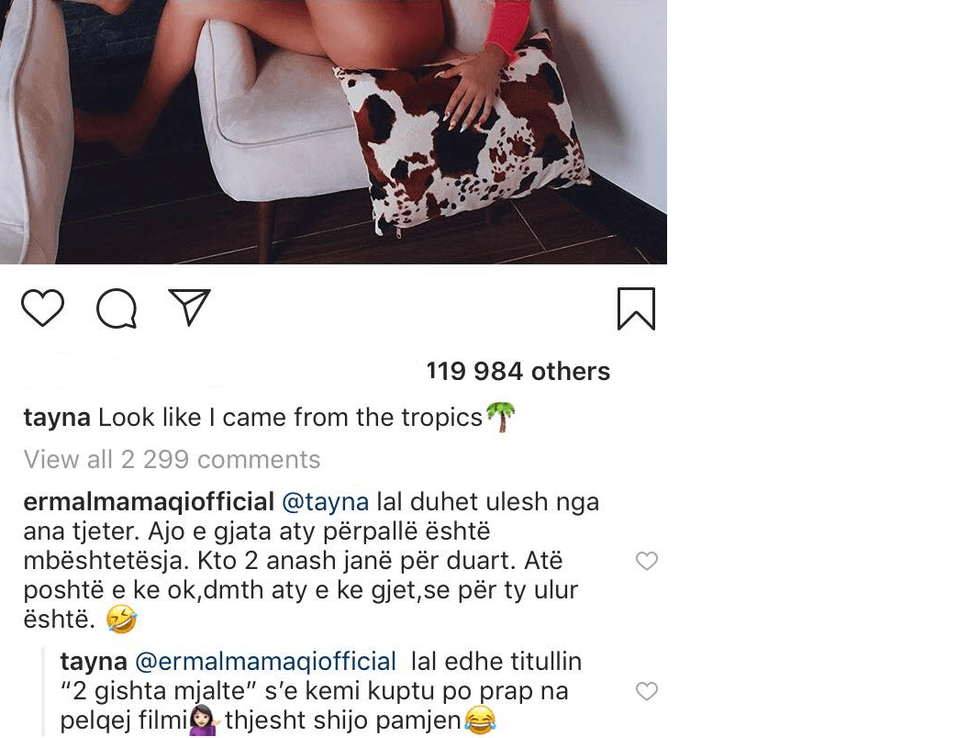This screenshot has height=738, width=980.
Task: Click the rolling-laughing emoji ending the first comment
Action: 121,620
